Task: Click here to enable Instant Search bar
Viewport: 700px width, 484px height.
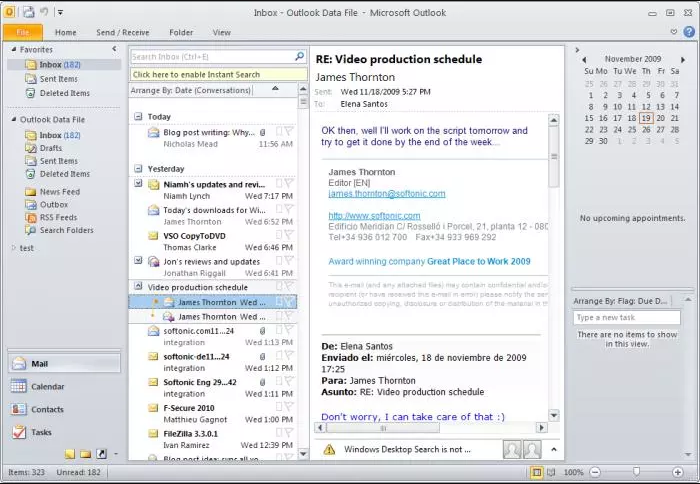Action: point(219,75)
